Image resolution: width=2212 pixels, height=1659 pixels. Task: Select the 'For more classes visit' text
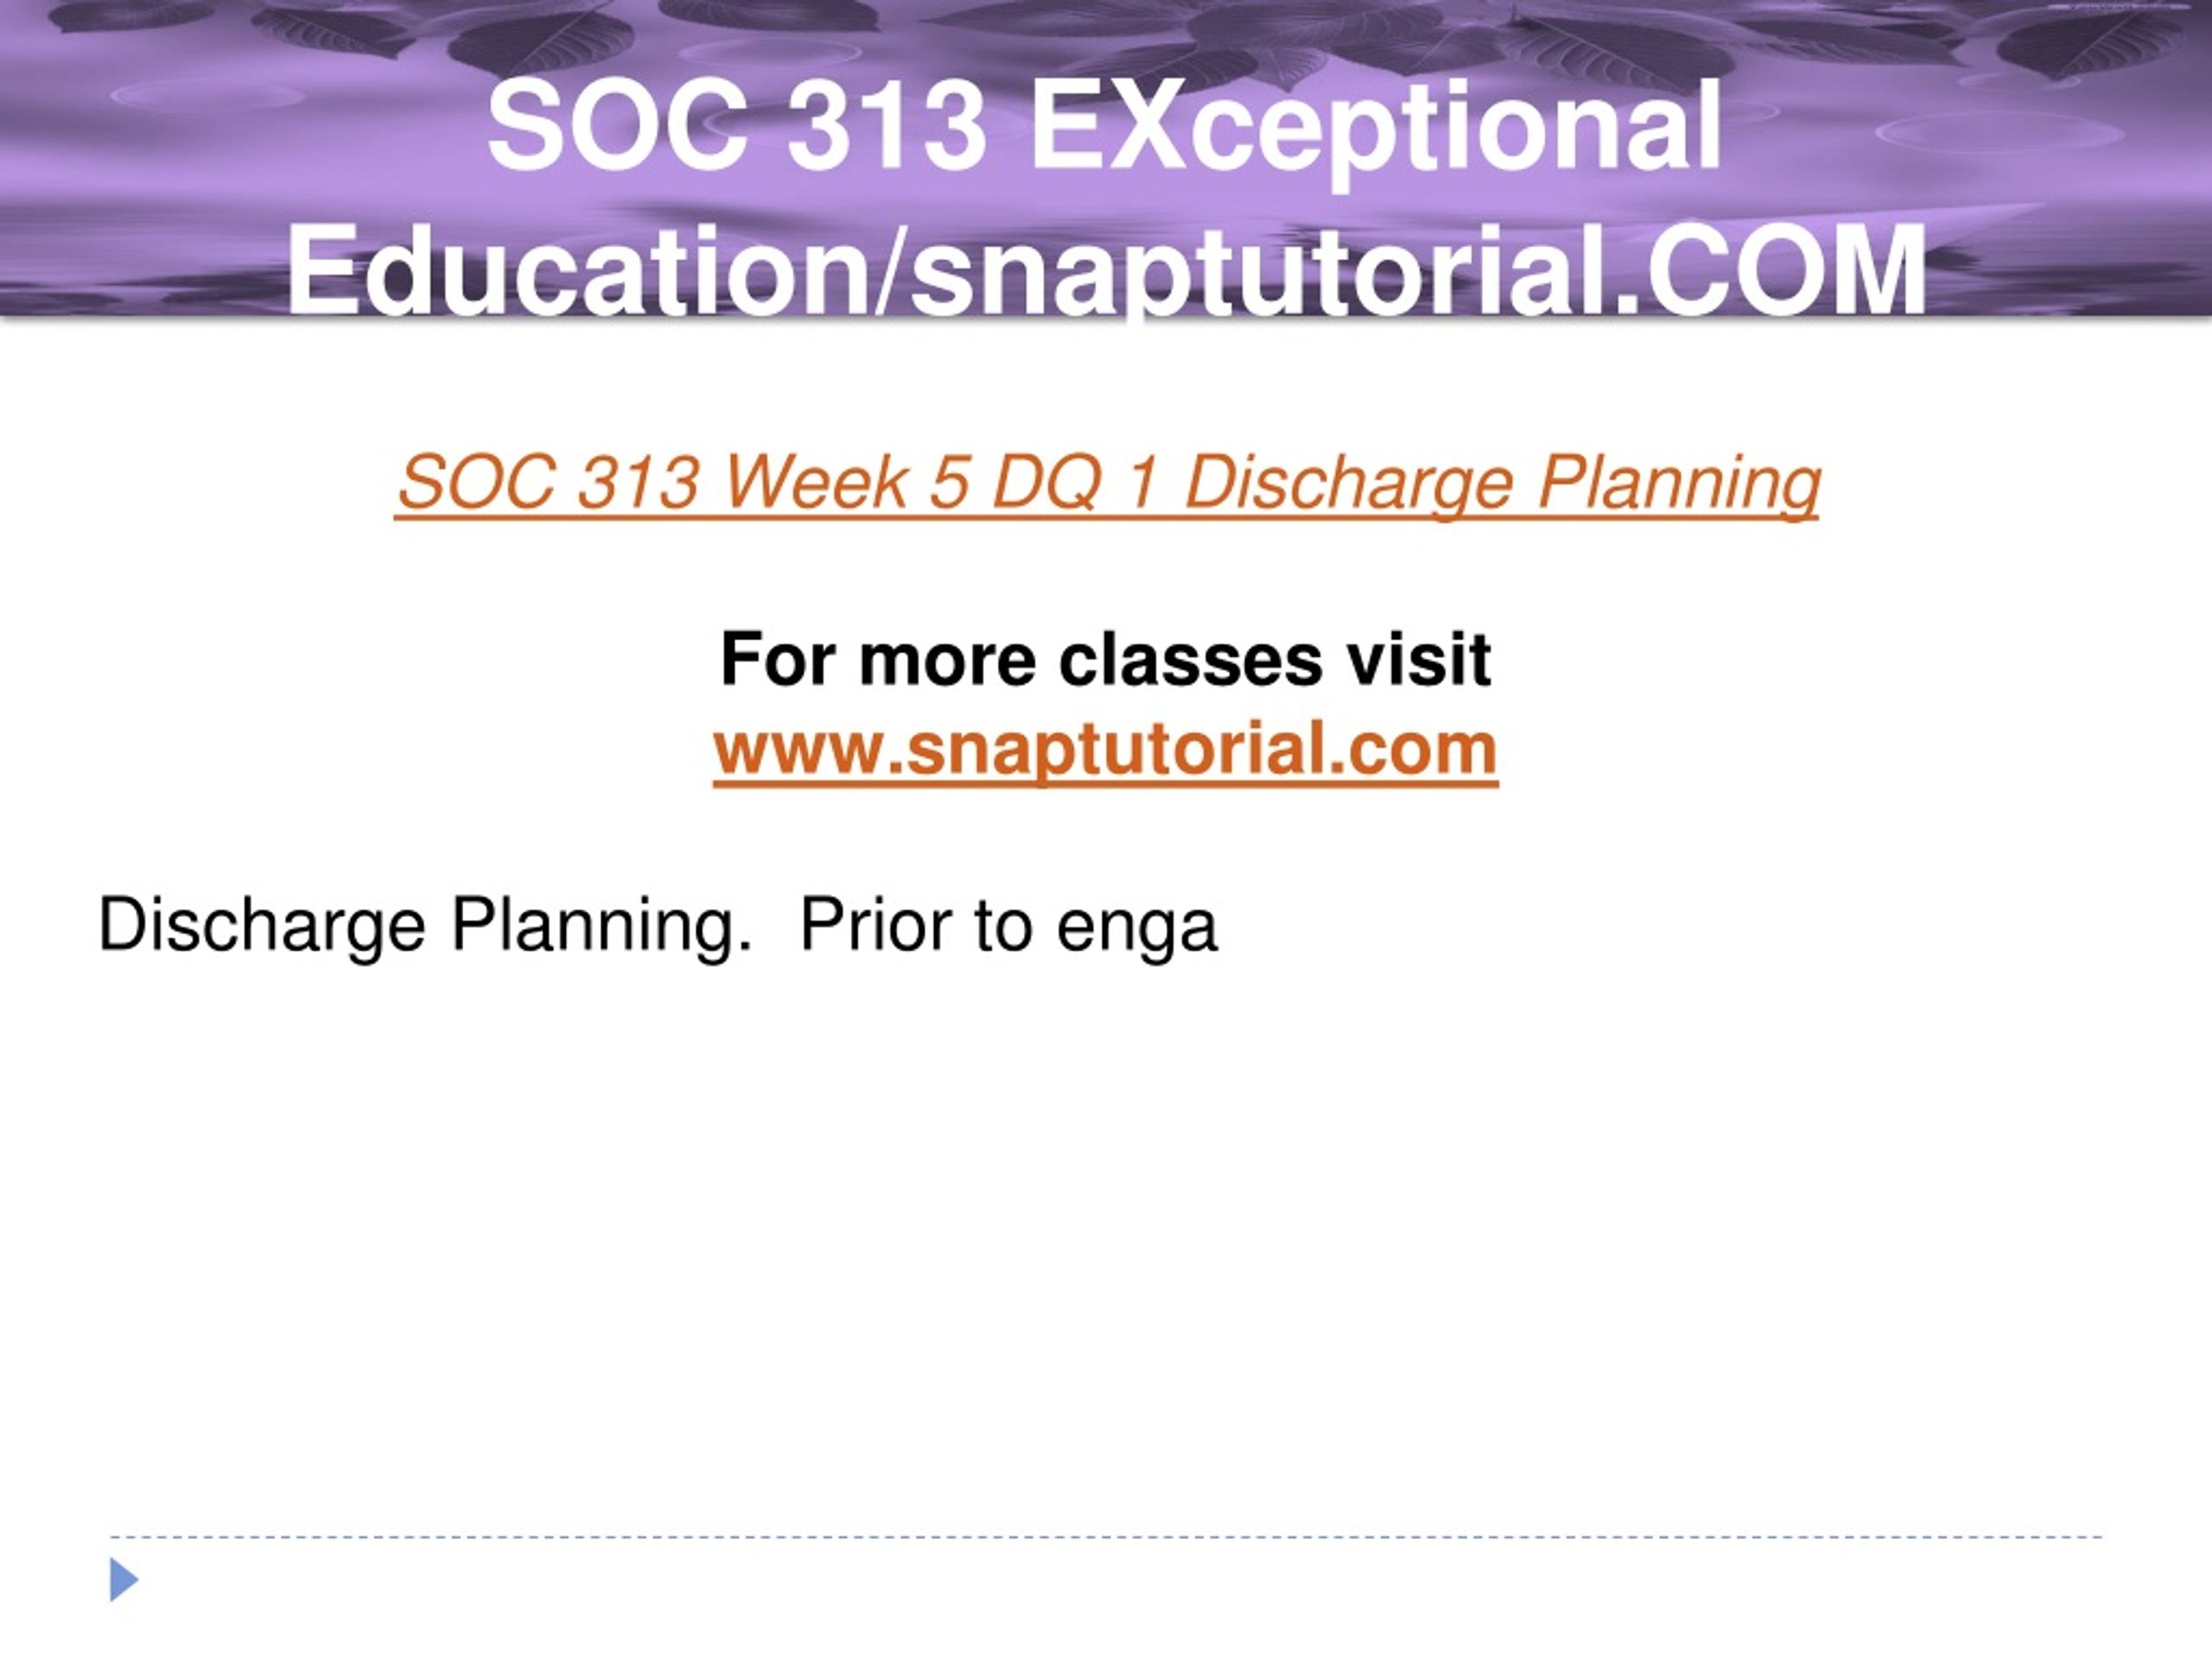point(1105,660)
